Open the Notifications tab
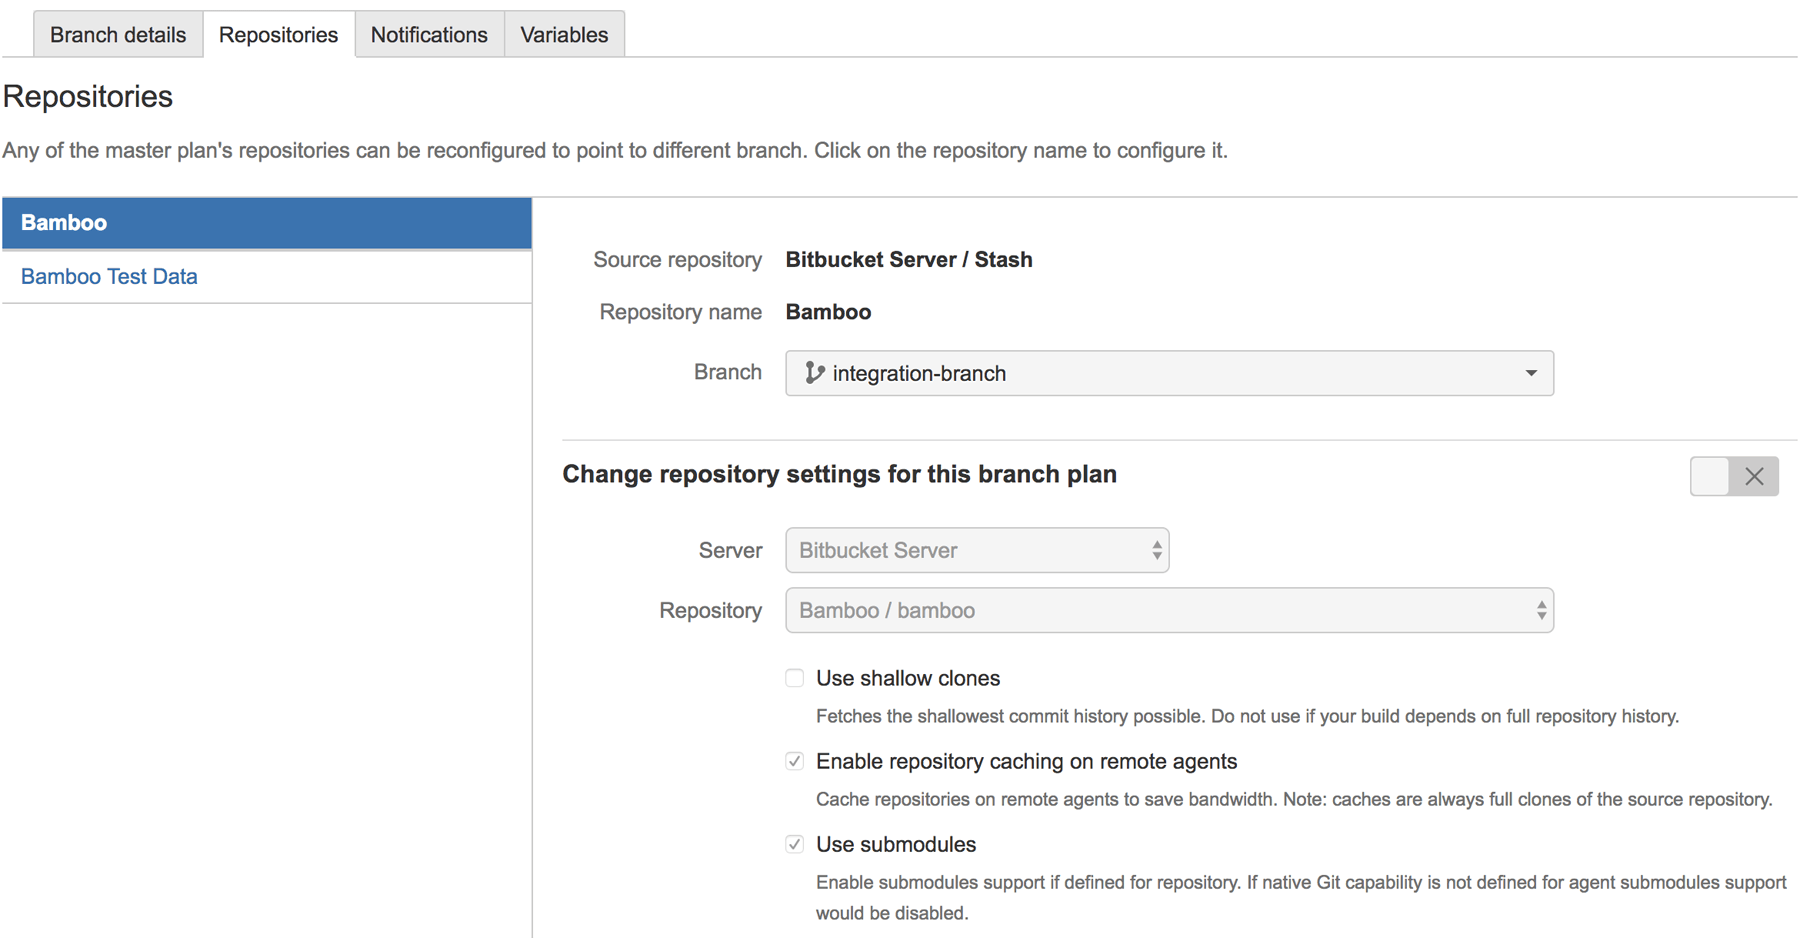 point(429,35)
